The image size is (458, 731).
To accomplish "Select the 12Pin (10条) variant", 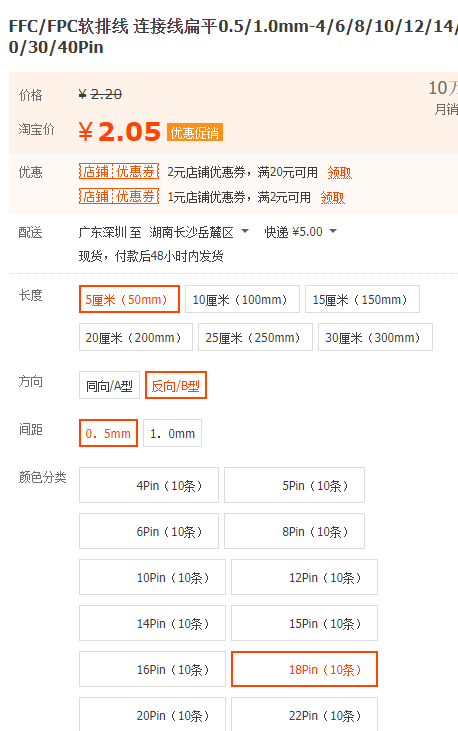I will click(304, 577).
